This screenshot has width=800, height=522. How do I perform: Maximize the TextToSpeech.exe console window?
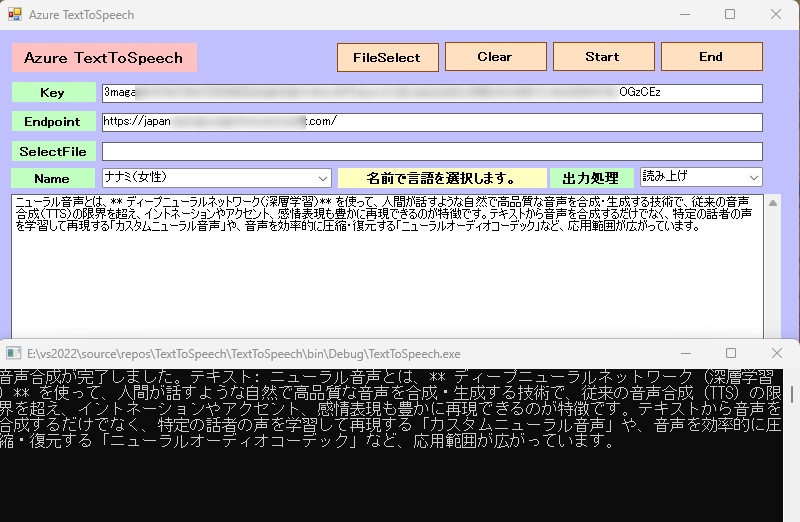pos(731,354)
